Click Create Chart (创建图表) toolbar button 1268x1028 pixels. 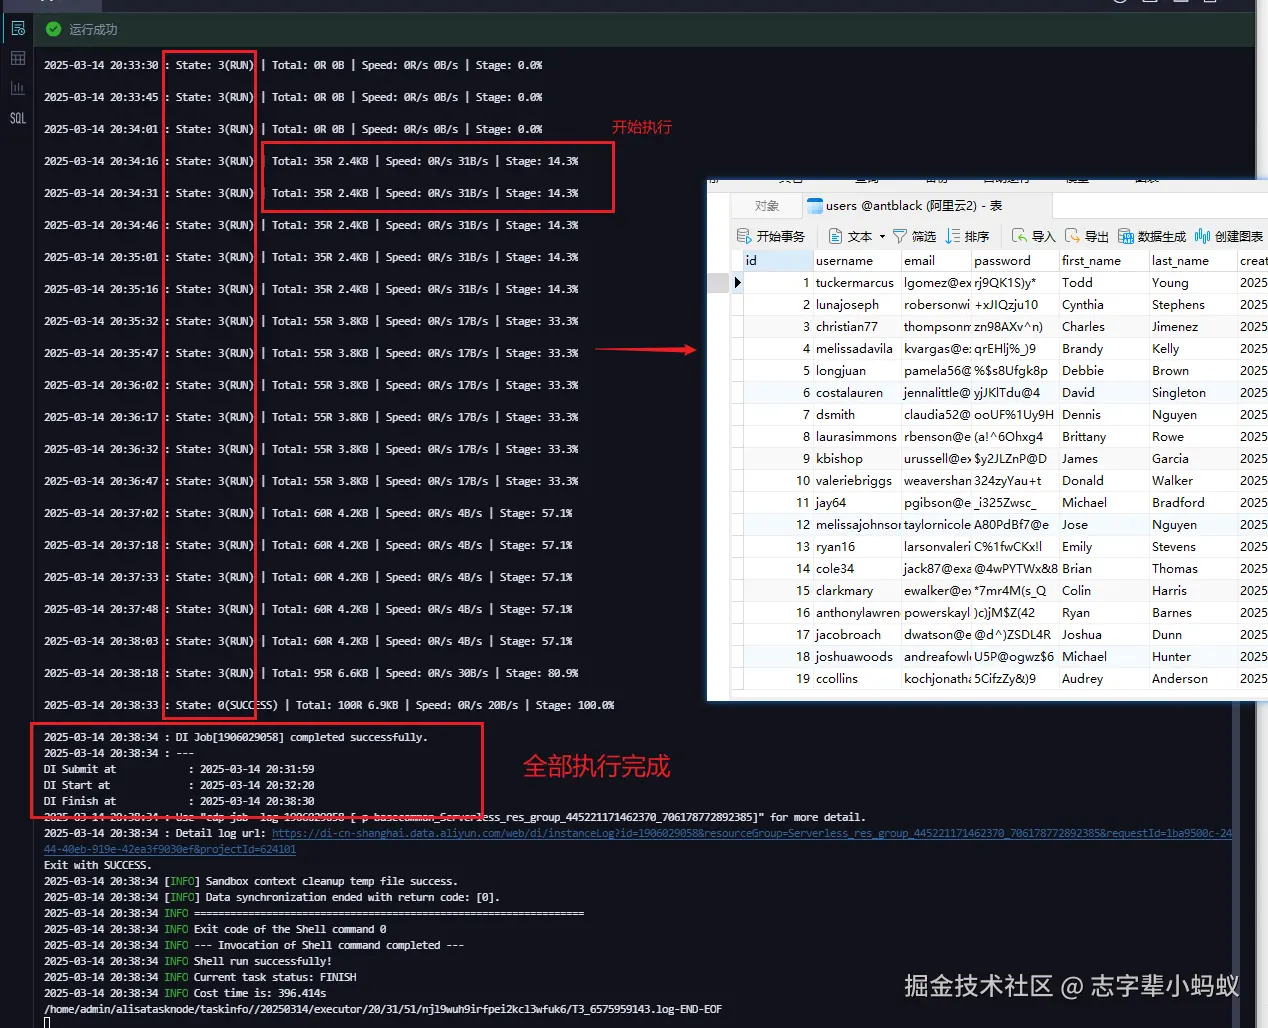[1229, 236]
